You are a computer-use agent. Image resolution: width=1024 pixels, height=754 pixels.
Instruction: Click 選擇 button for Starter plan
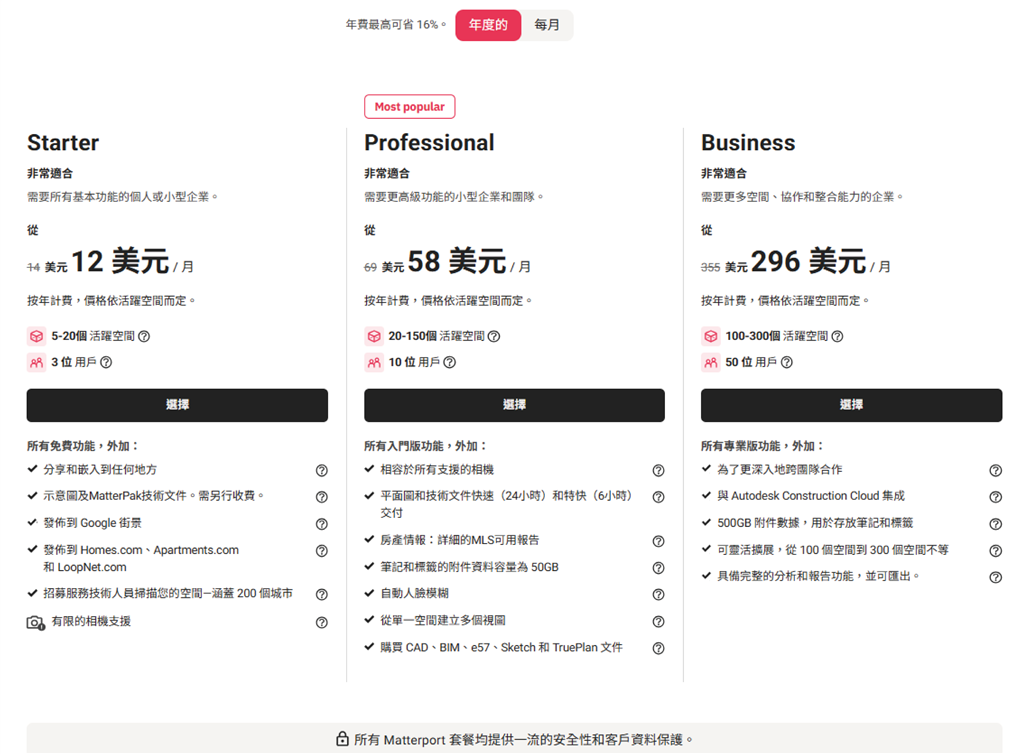[177, 405]
